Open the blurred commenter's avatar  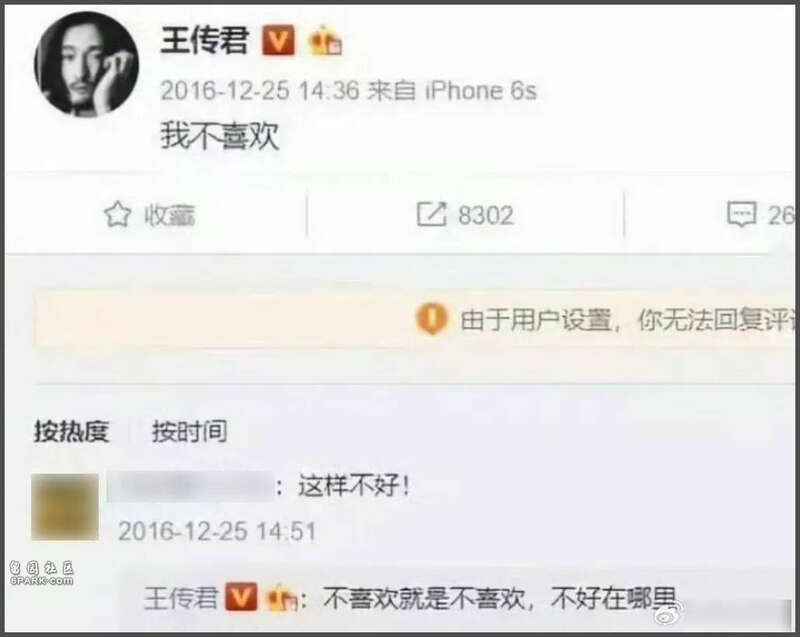coord(65,506)
